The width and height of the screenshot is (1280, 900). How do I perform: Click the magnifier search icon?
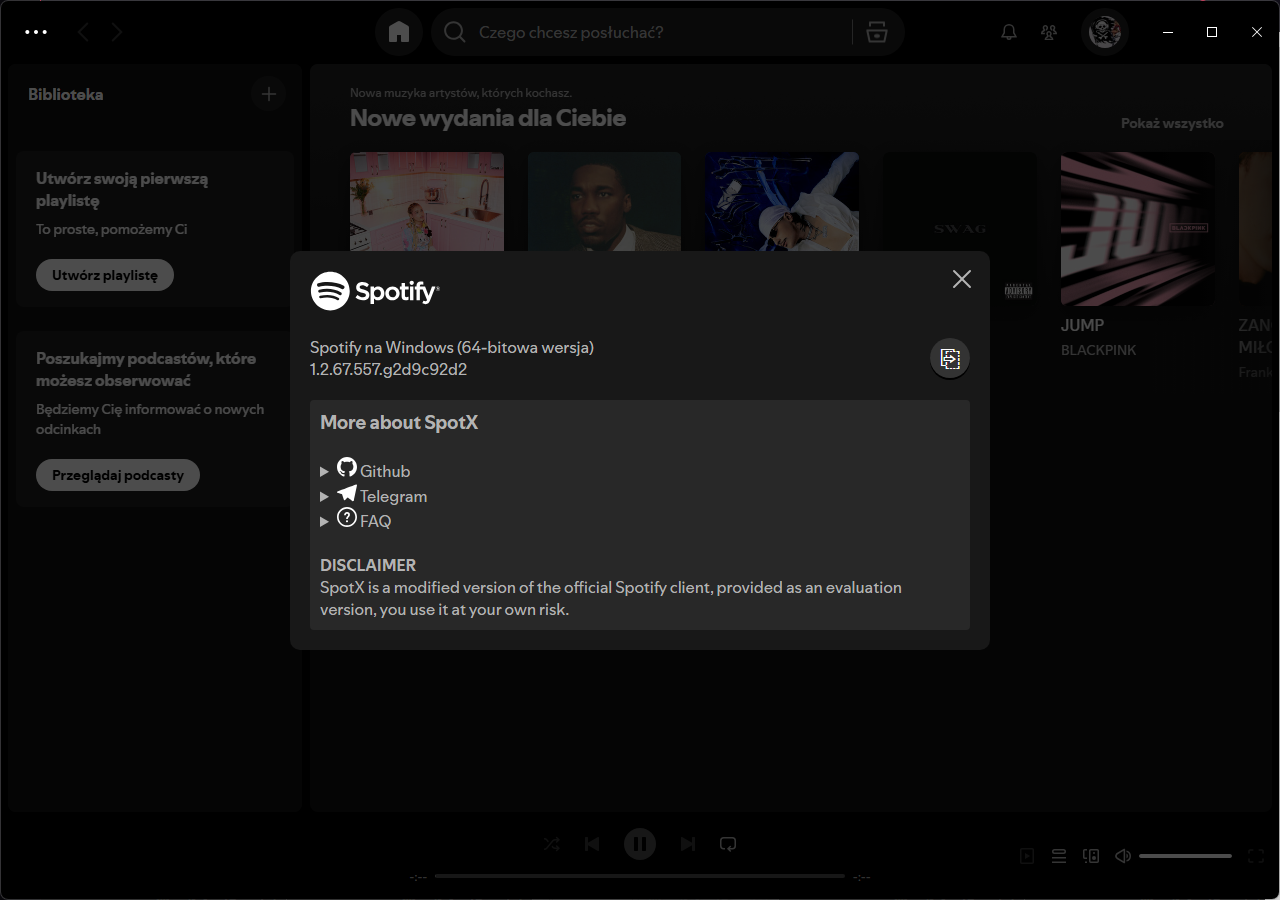point(455,33)
